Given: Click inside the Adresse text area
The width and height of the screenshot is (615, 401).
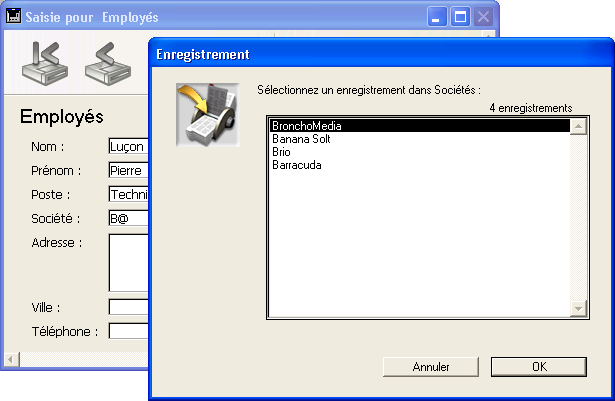Looking at the screenshot, I should (128, 262).
